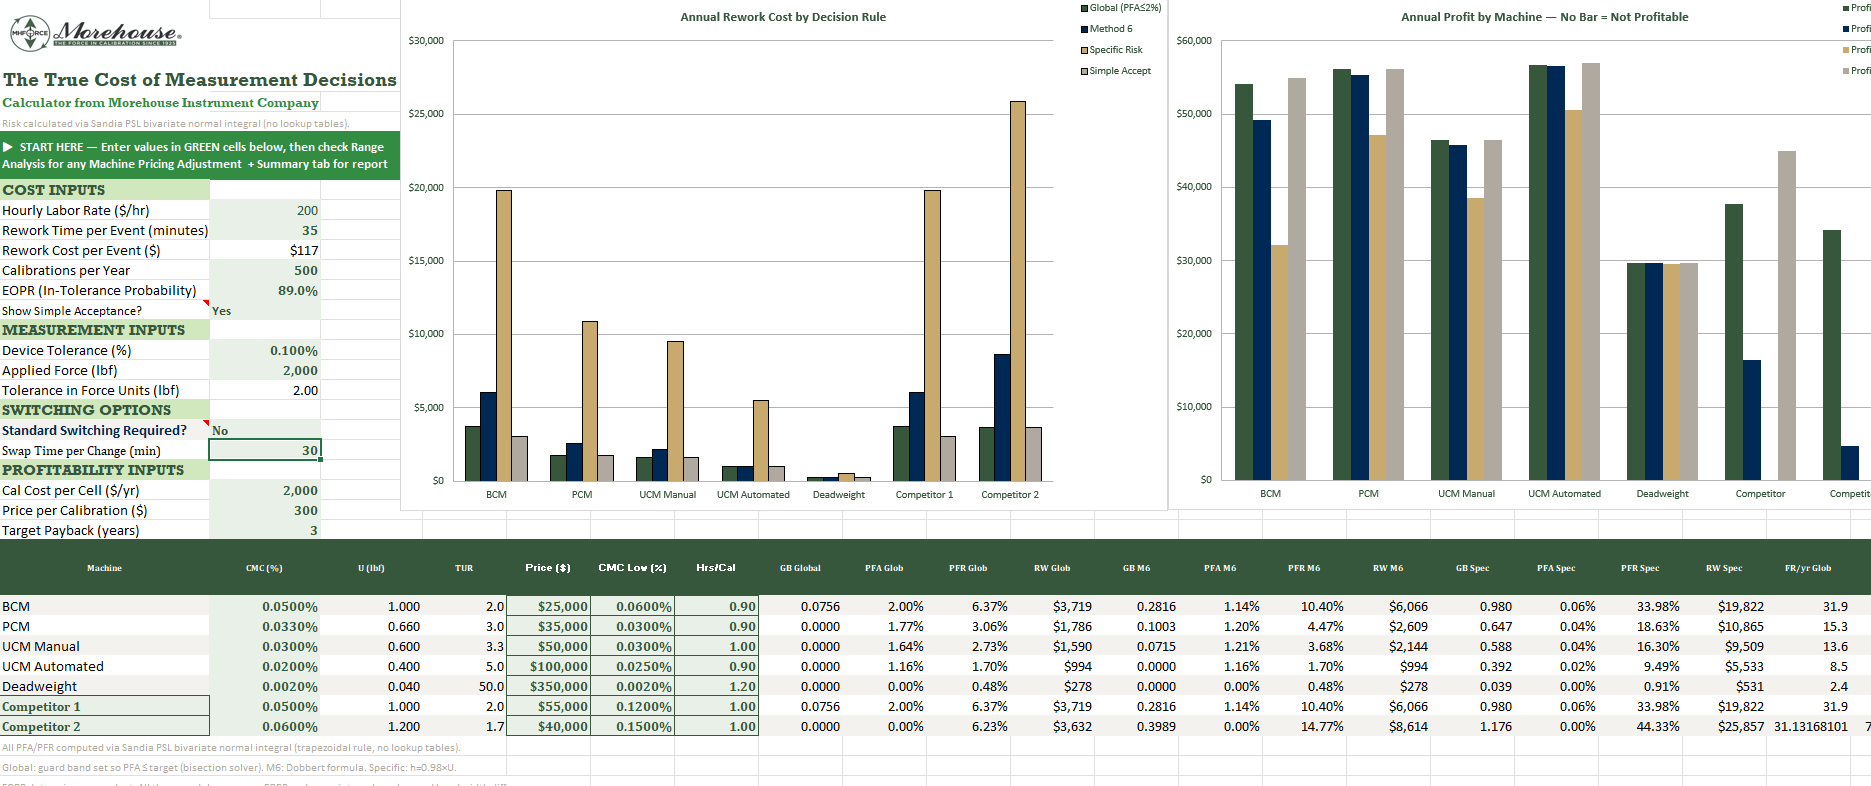Screen dimensions: 1871x786
Task: Select the Cal Cost per Cell value
Action: tap(265, 490)
